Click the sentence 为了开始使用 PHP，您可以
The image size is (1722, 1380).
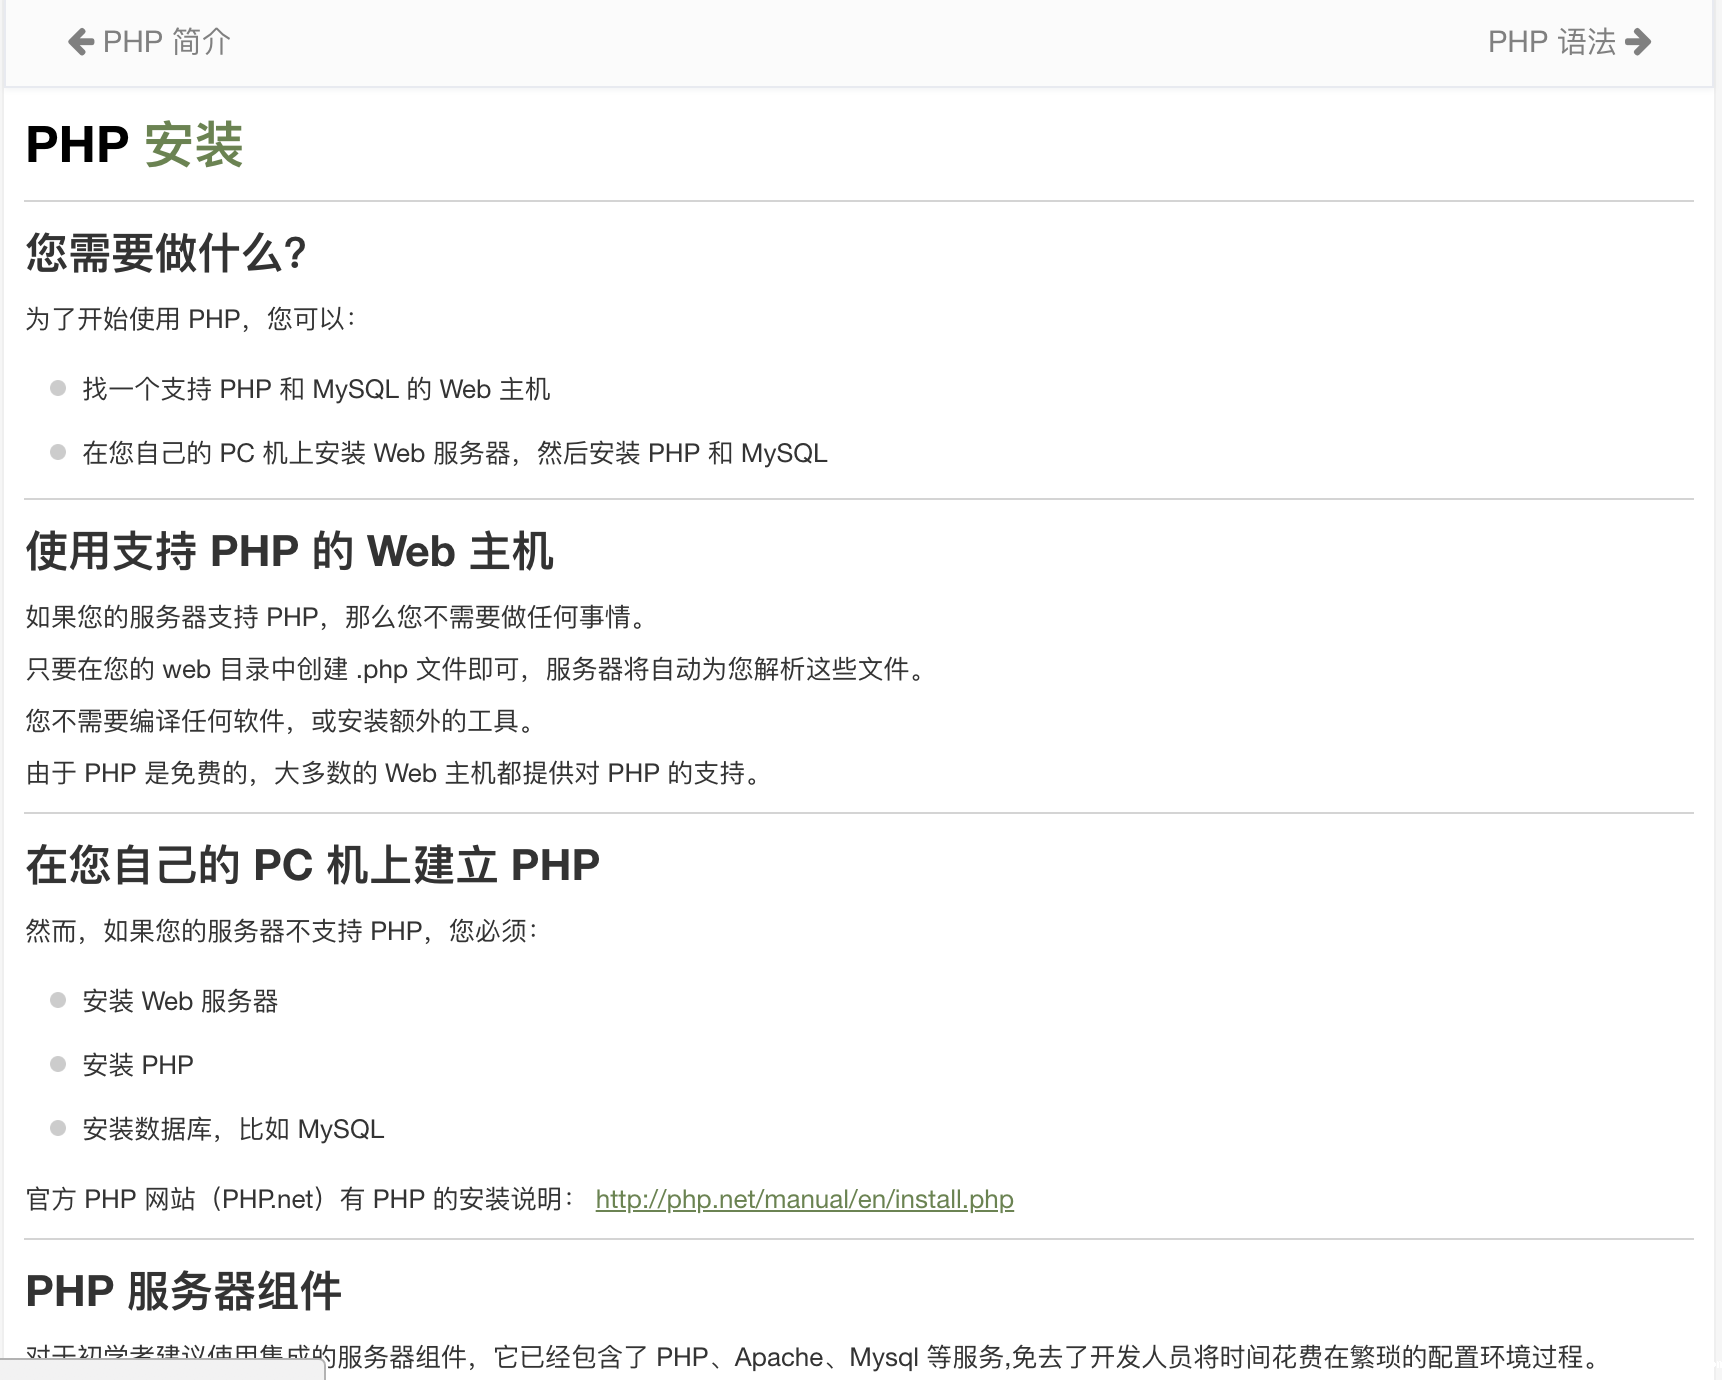(x=190, y=319)
